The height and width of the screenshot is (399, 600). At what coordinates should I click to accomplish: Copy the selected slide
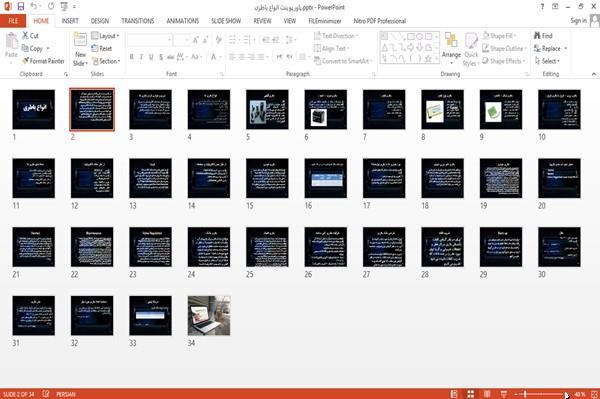pyautogui.click(x=32, y=49)
